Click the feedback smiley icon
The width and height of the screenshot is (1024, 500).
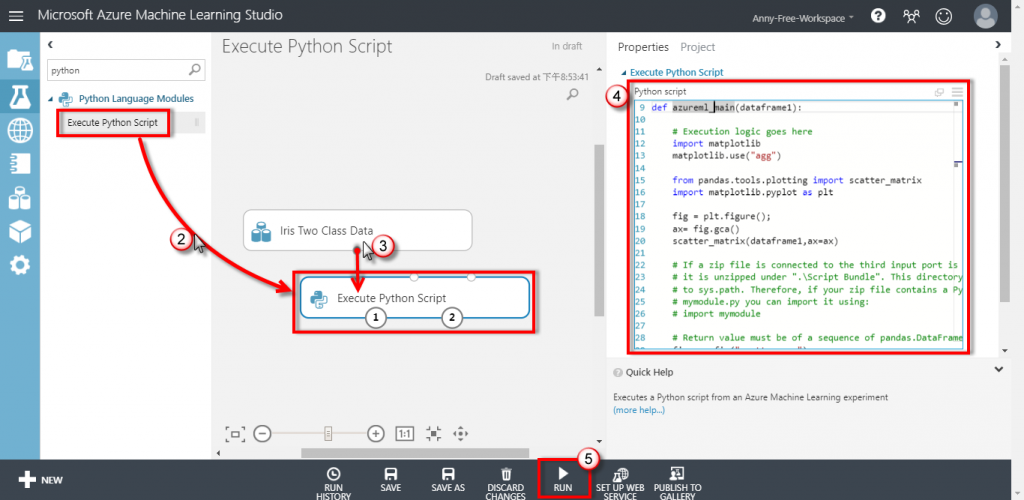944,16
